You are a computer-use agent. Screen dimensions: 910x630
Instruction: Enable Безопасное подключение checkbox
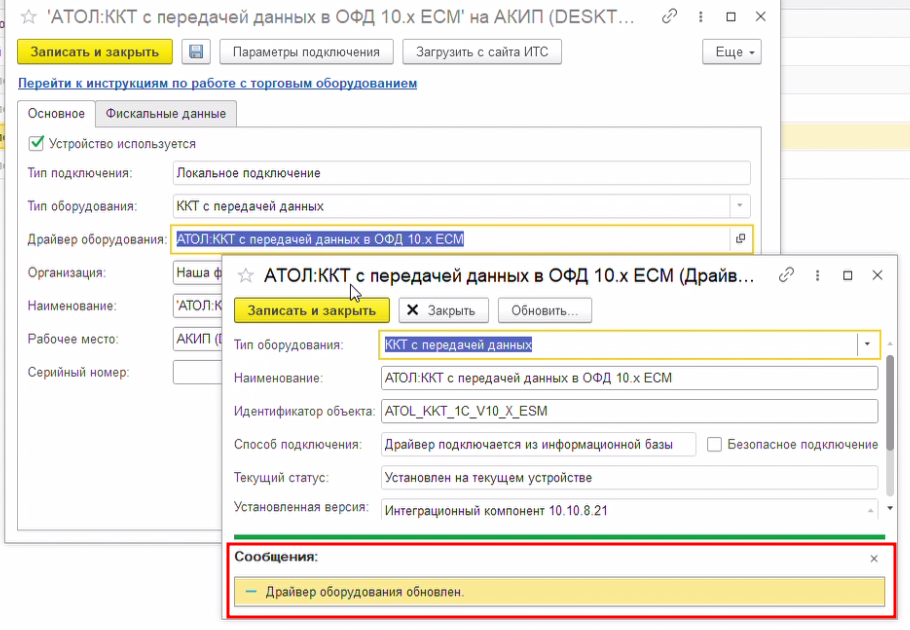click(x=714, y=444)
